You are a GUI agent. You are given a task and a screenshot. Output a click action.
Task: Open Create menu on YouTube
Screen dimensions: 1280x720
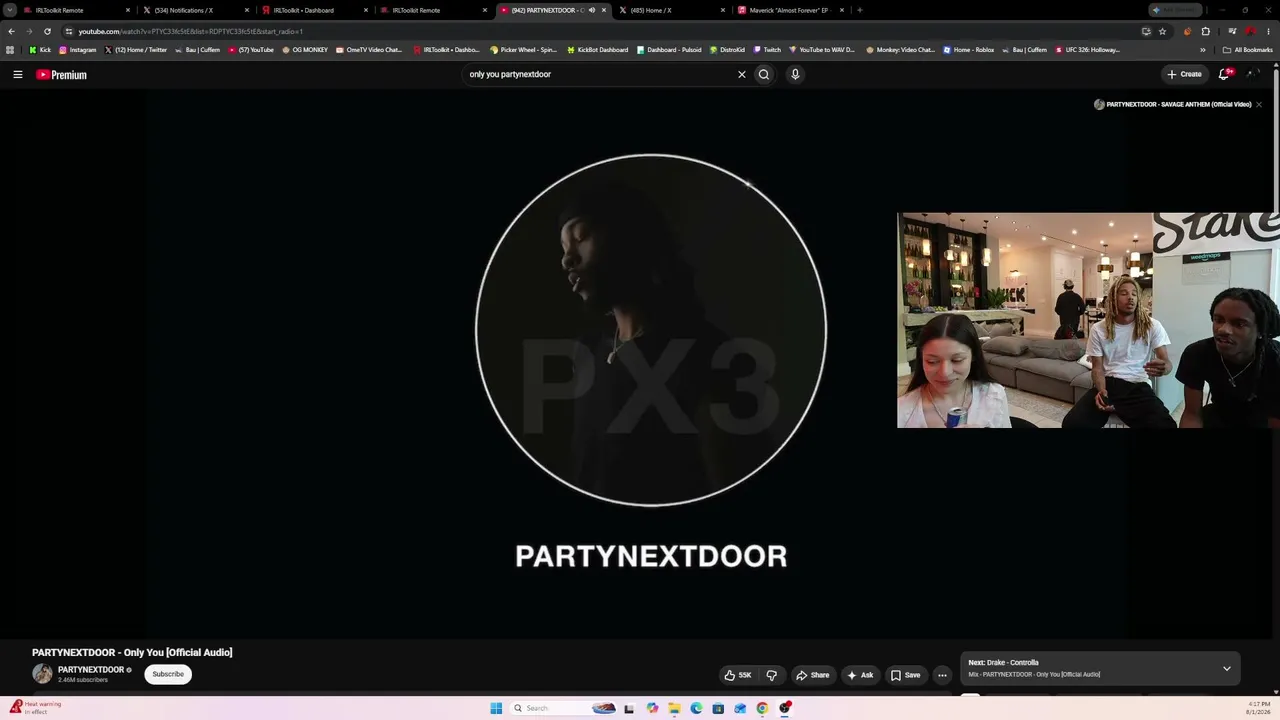pos(1184,74)
